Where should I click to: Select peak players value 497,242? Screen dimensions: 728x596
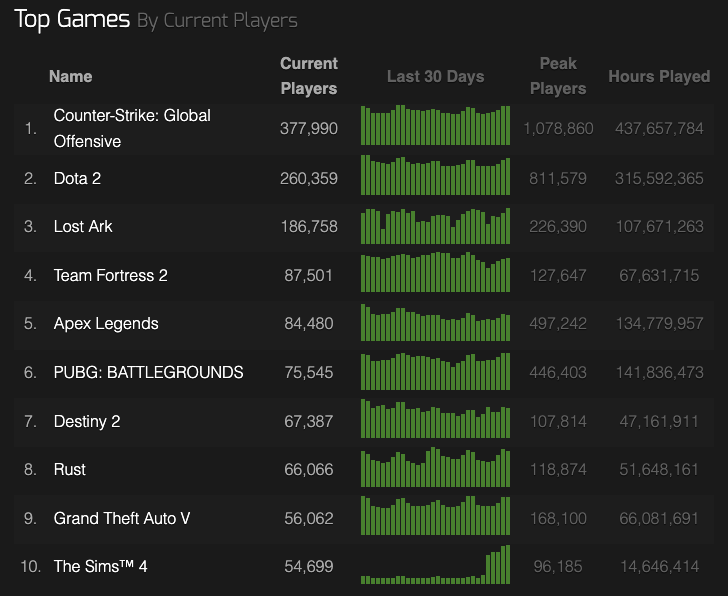558,324
